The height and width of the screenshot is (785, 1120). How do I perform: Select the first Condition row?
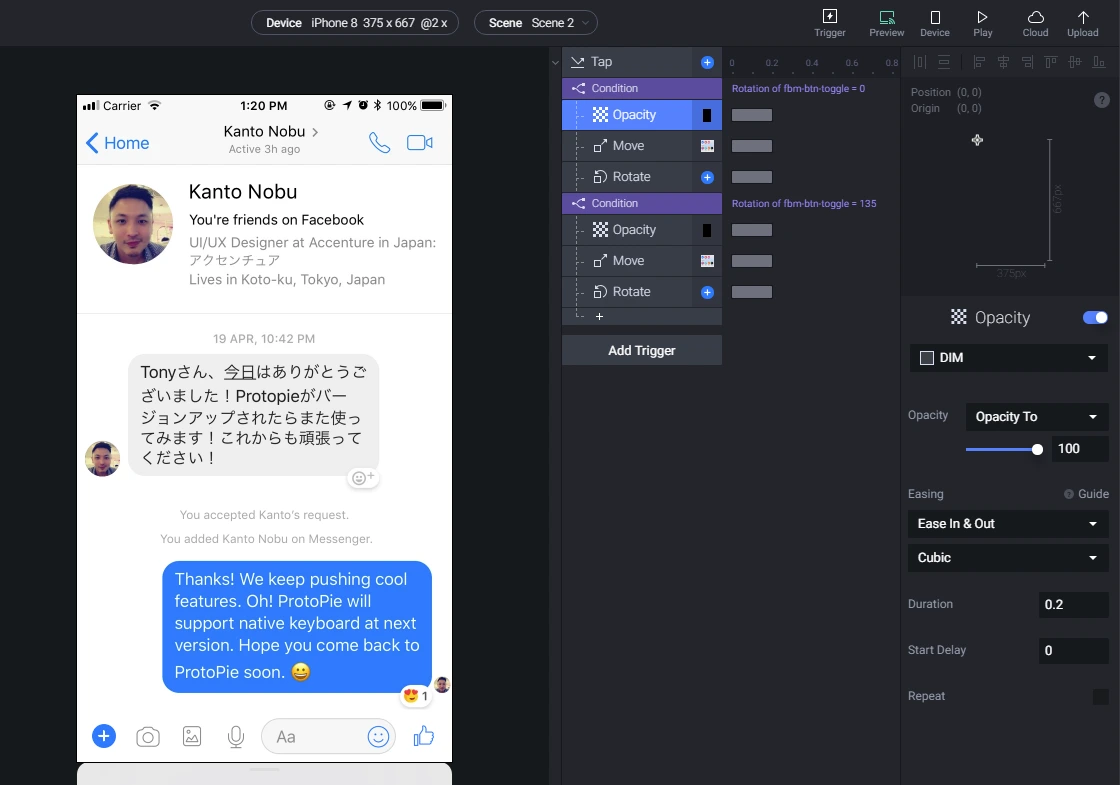coord(641,88)
